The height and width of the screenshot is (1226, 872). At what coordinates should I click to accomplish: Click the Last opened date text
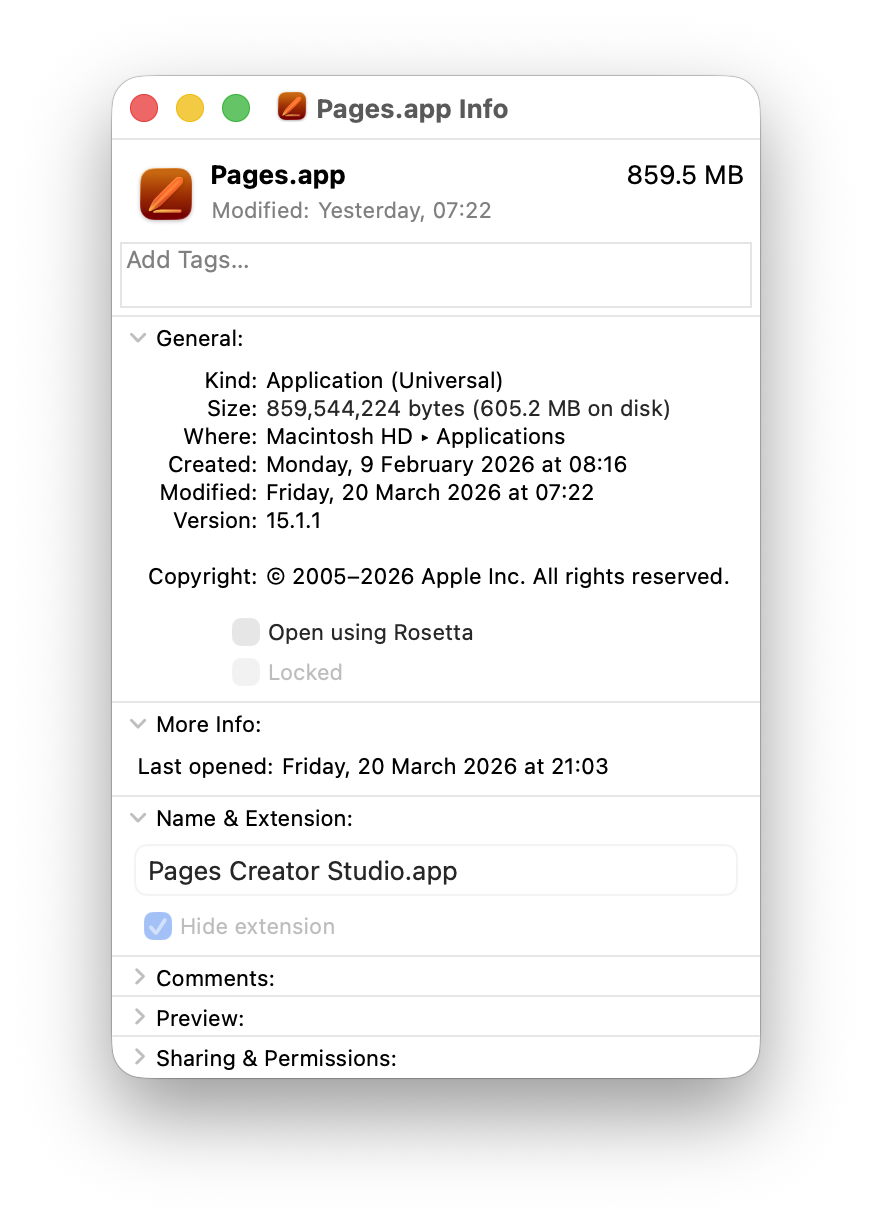(444, 766)
